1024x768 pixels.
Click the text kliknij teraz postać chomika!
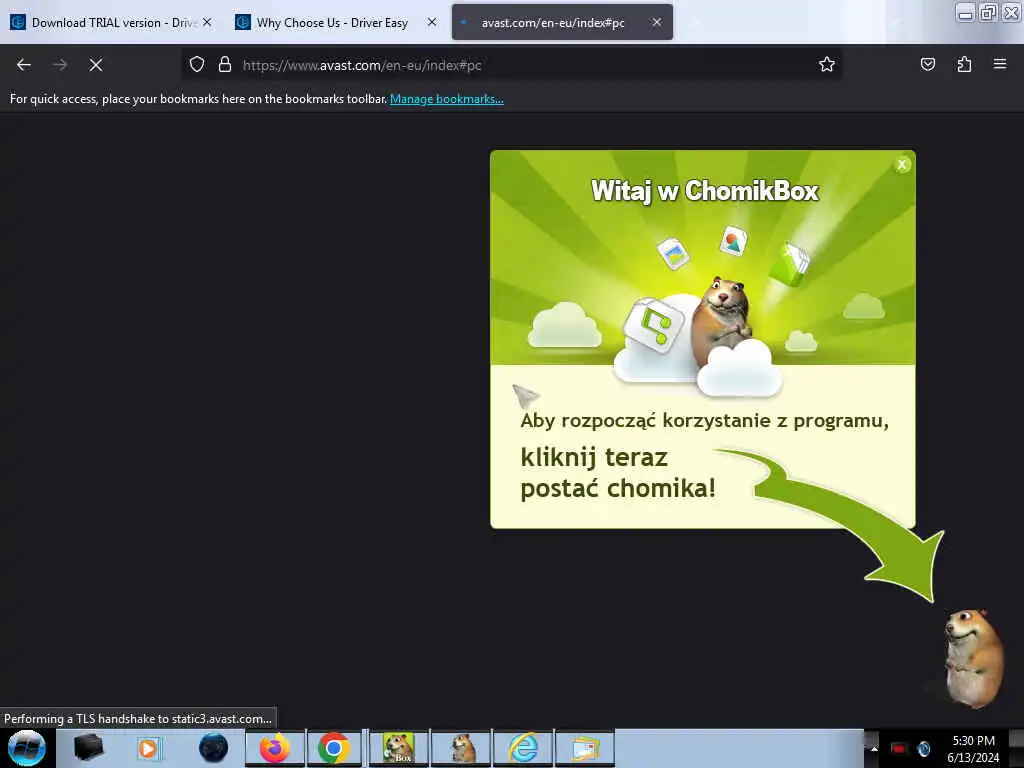pos(618,472)
